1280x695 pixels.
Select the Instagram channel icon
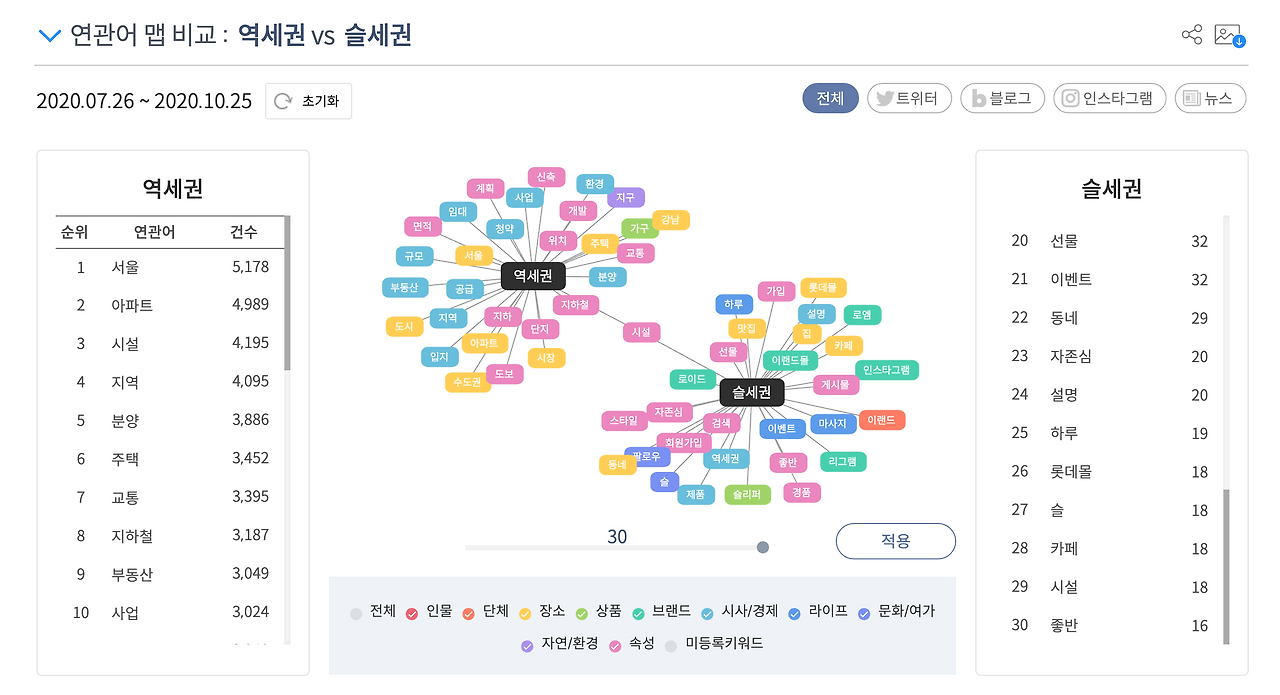[1069, 98]
